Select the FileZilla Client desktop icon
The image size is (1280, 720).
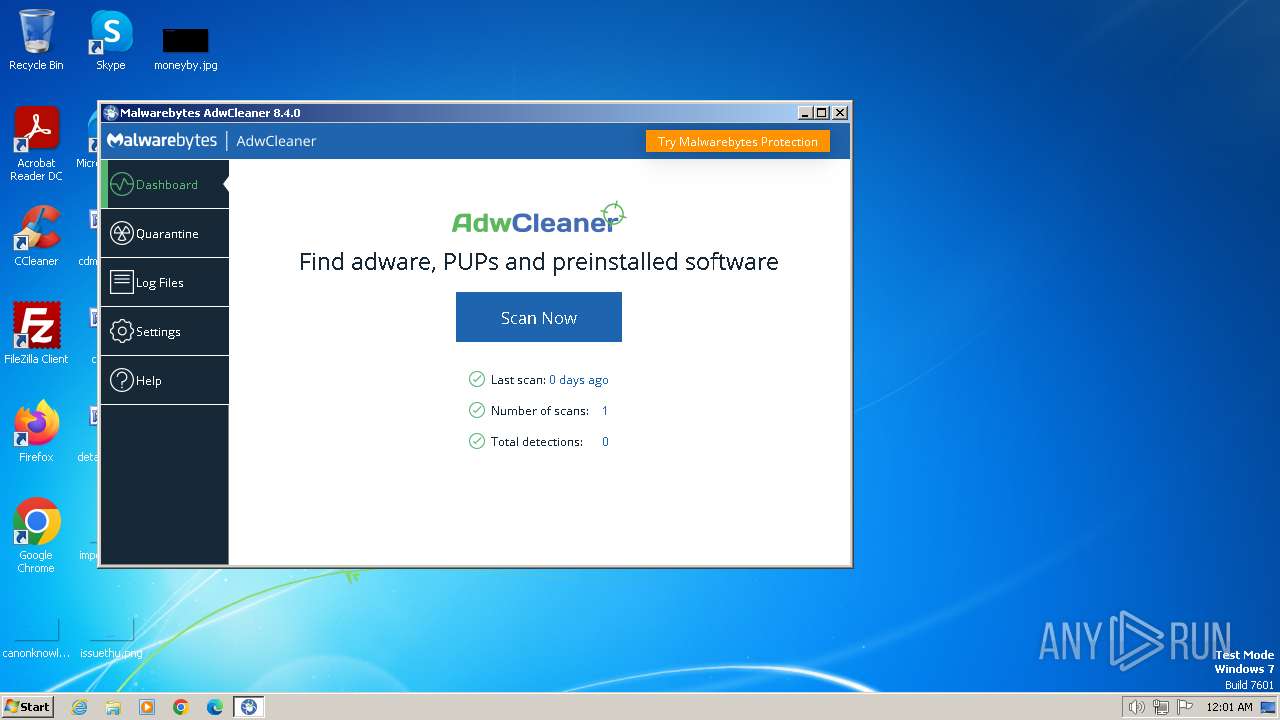pyautogui.click(x=36, y=333)
